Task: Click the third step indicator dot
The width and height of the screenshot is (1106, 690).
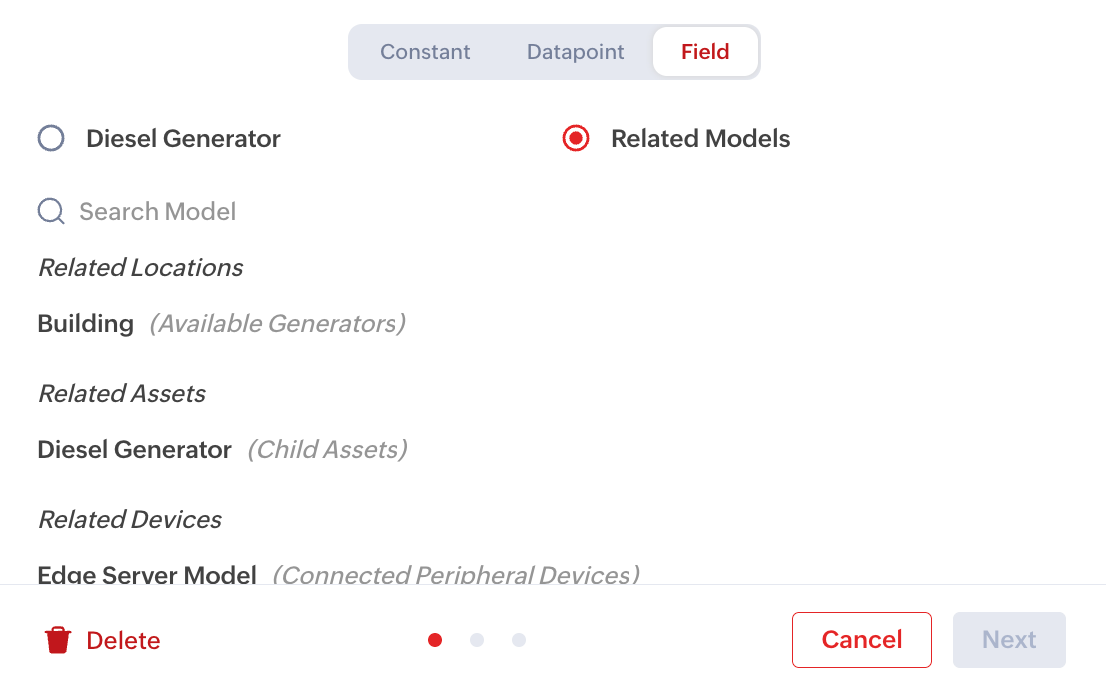Action: coord(519,640)
